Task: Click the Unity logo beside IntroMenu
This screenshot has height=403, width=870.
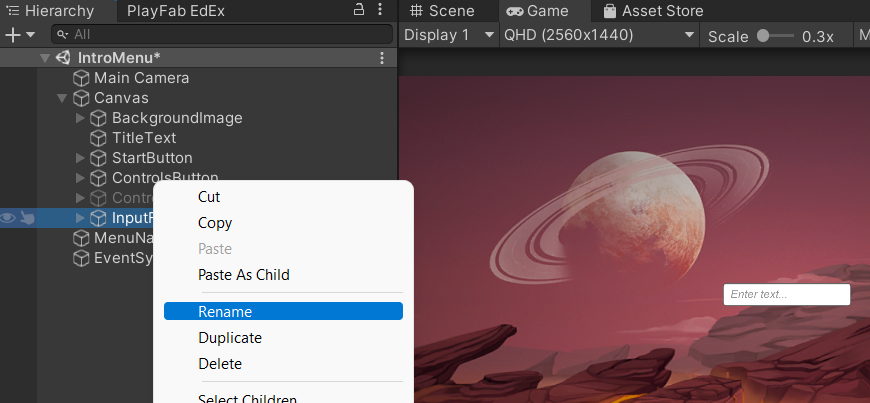Action: click(x=63, y=58)
